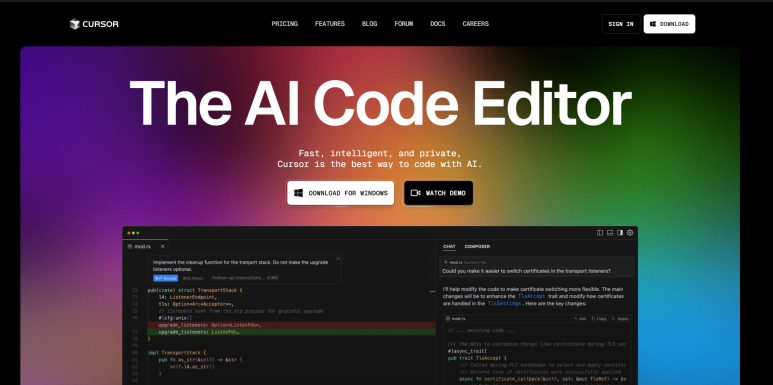773x385 pixels.
Task: Click the '#[async_trait]' line in chat code
Action: [x=467, y=351]
